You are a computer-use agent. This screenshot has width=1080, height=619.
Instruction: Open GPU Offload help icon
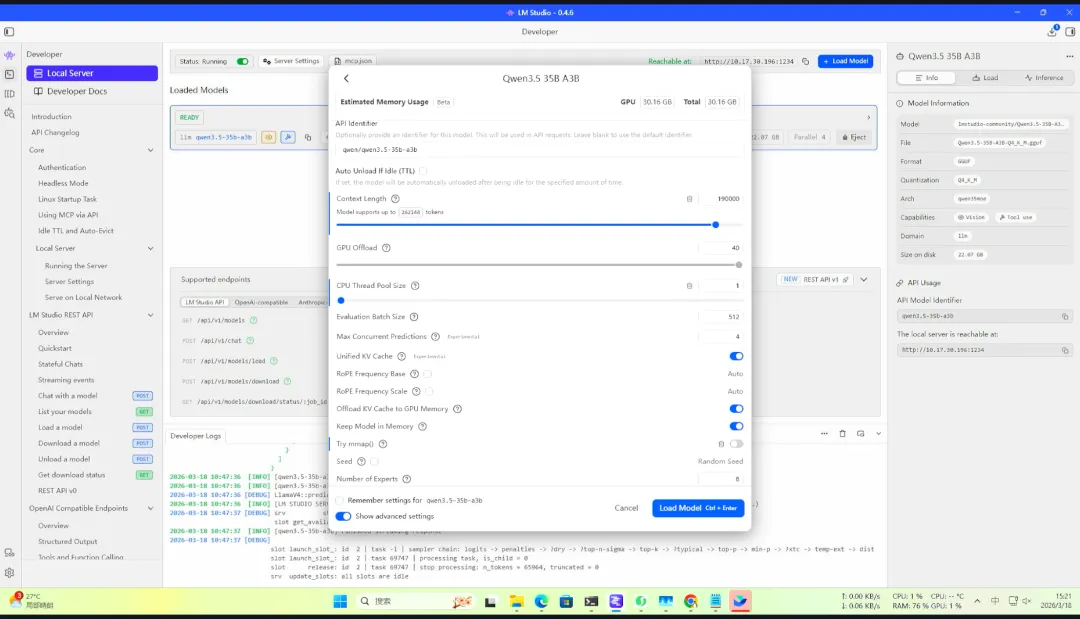point(386,248)
